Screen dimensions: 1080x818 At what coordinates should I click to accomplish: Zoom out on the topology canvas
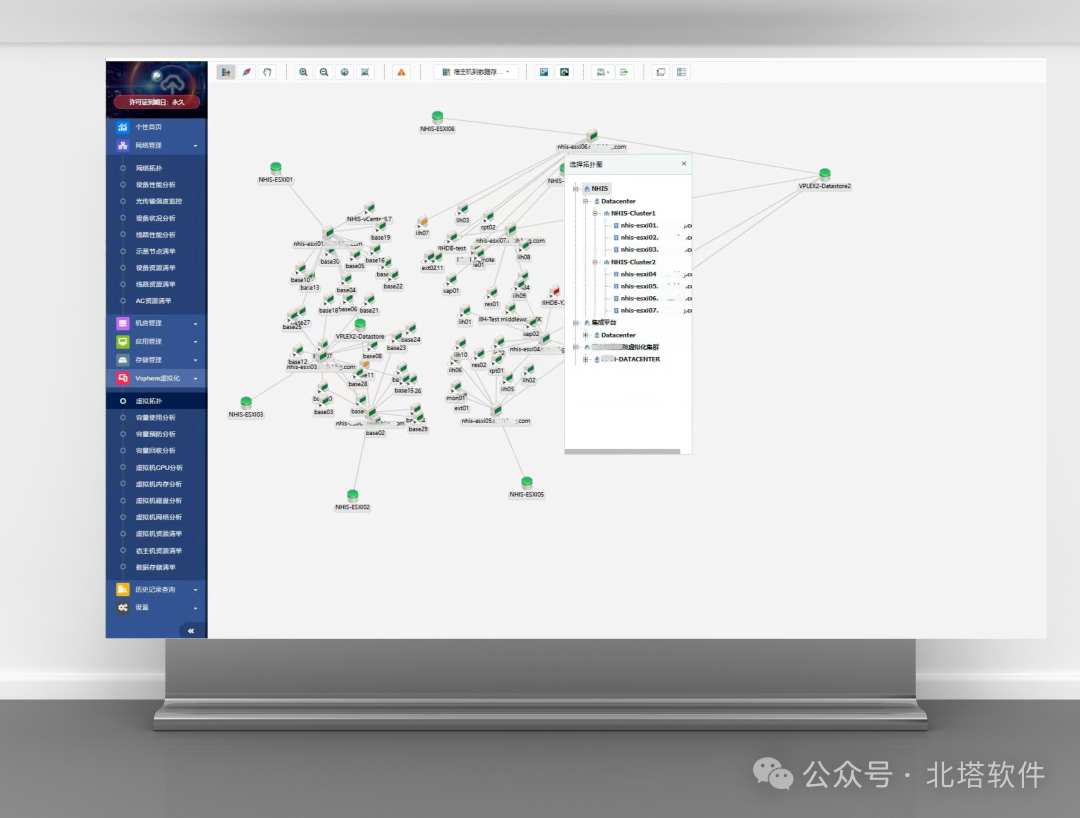[324, 72]
